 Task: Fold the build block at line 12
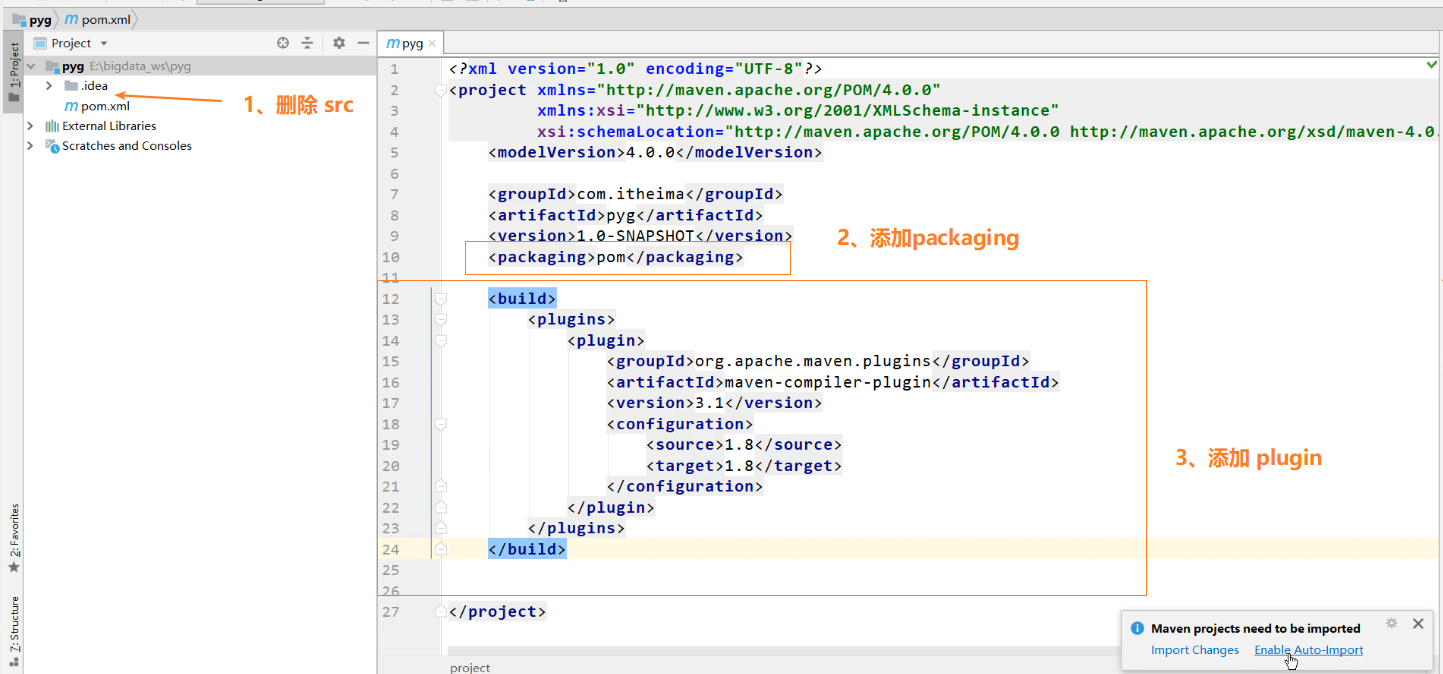[x=440, y=299]
